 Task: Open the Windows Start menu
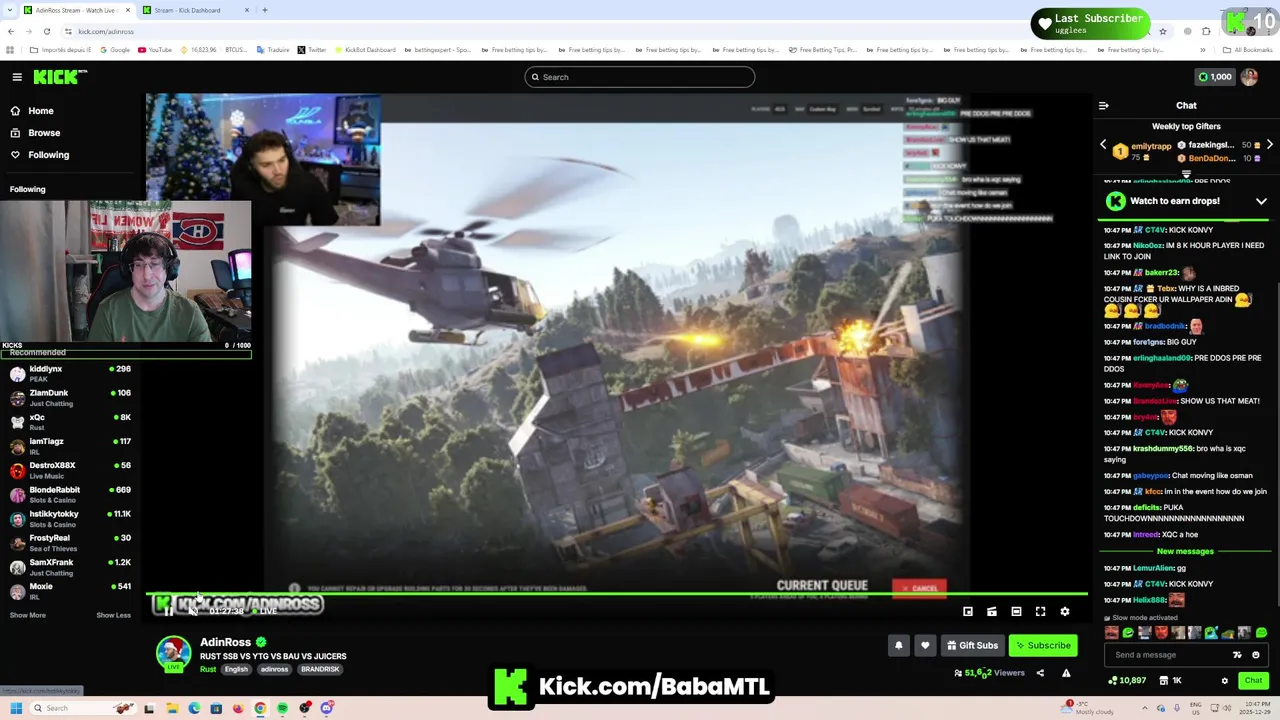point(15,708)
